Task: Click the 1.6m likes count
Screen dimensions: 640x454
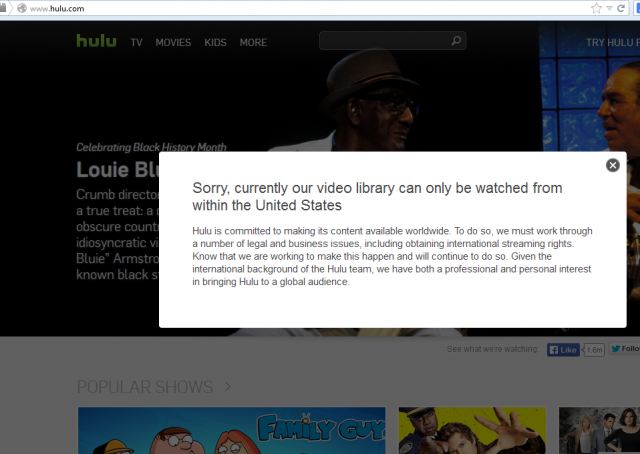Action: (x=594, y=349)
